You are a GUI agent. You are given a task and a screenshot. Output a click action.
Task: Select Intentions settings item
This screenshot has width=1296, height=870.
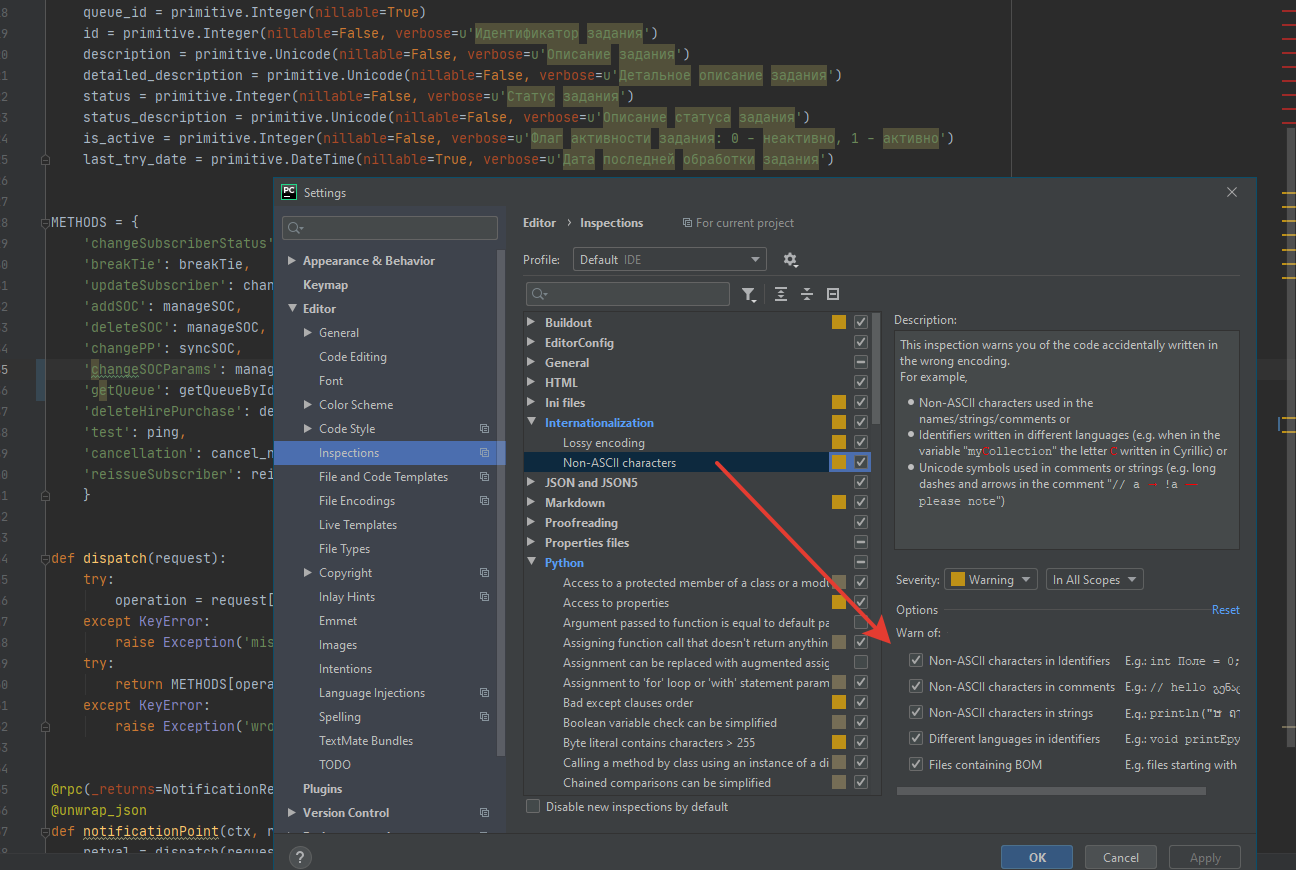(x=345, y=669)
